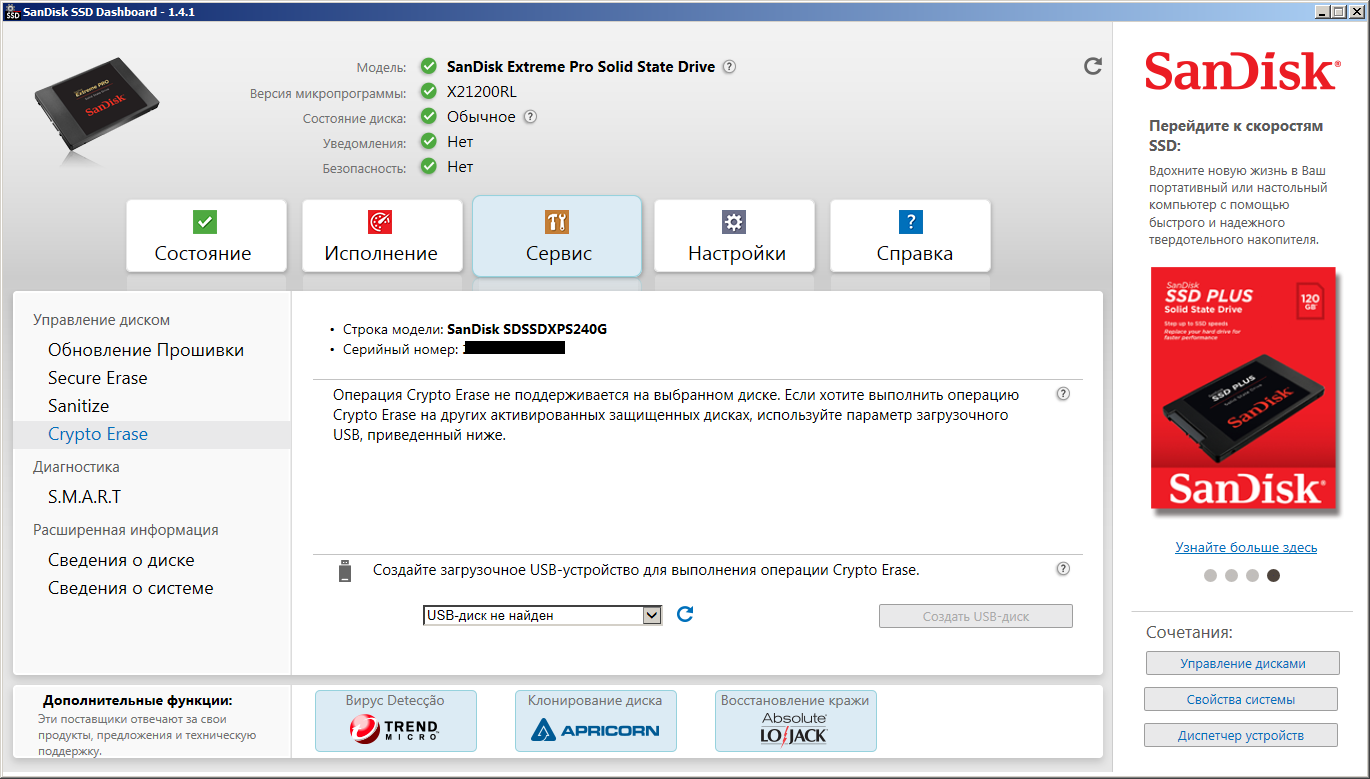Click the green check next to Состояние диска
Image resolution: width=1370 pixels, height=779 pixels.
(429, 117)
